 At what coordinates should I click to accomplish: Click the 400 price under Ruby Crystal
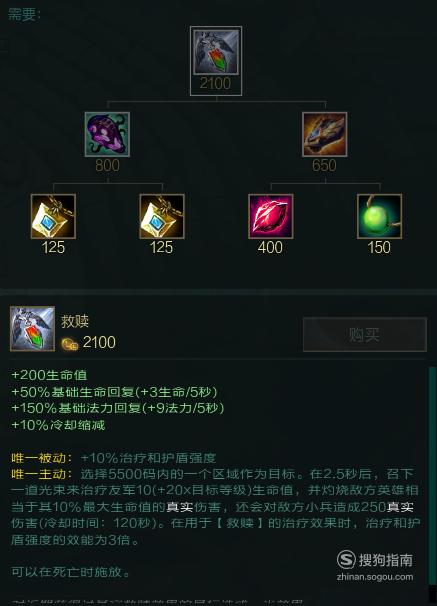pyautogui.click(x=270, y=247)
